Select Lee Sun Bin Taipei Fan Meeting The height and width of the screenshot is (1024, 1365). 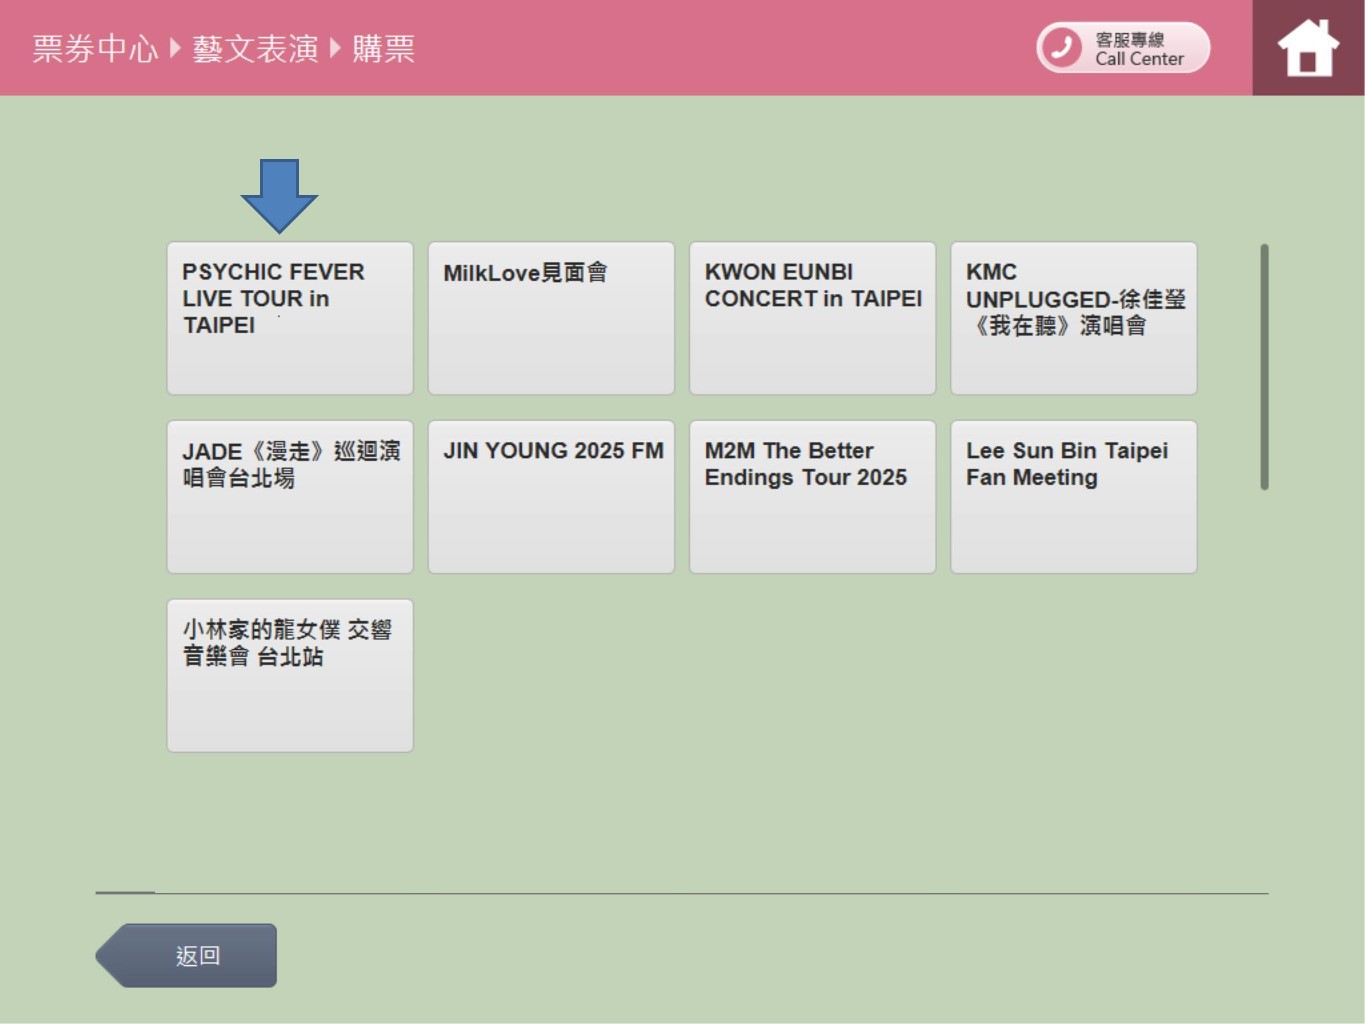pyautogui.click(x=1073, y=497)
